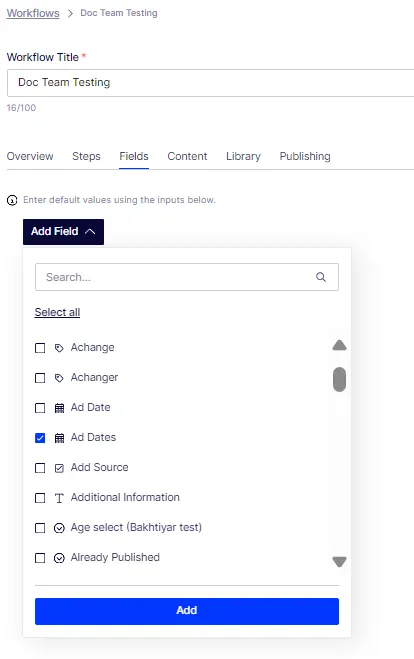The width and height of the screenshot is (414, 659).
Task: Click the scrollbar thumb in field list
Action: [x=339, y=380]
